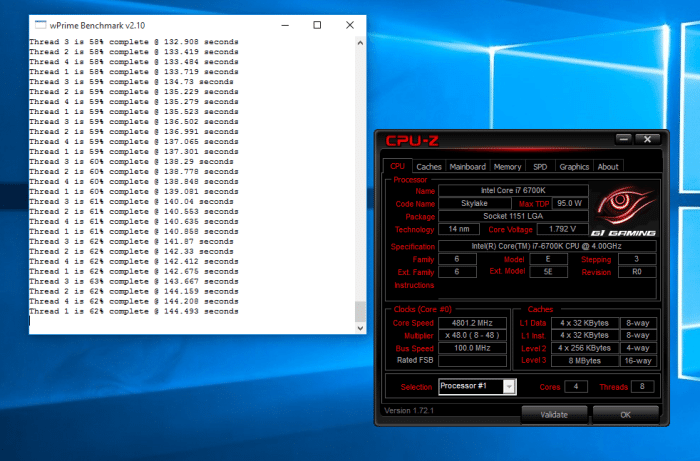Click the wPrime Benchmark window icon
Viewport: 700px width, 461px height.
40,25
